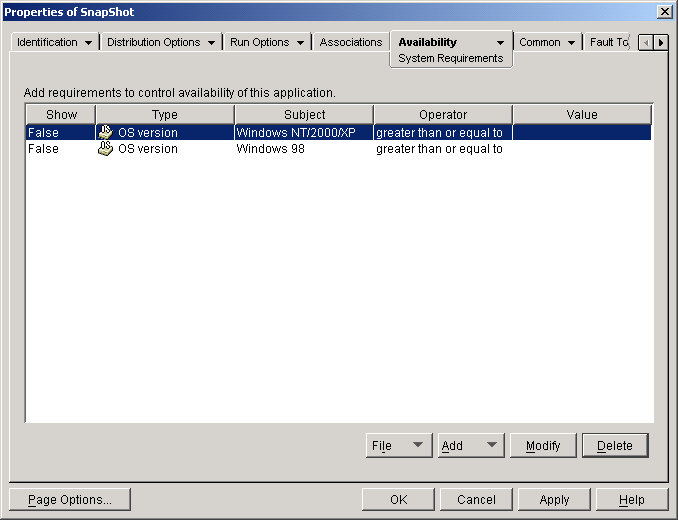Open Page Options dialog

(70, 499)
